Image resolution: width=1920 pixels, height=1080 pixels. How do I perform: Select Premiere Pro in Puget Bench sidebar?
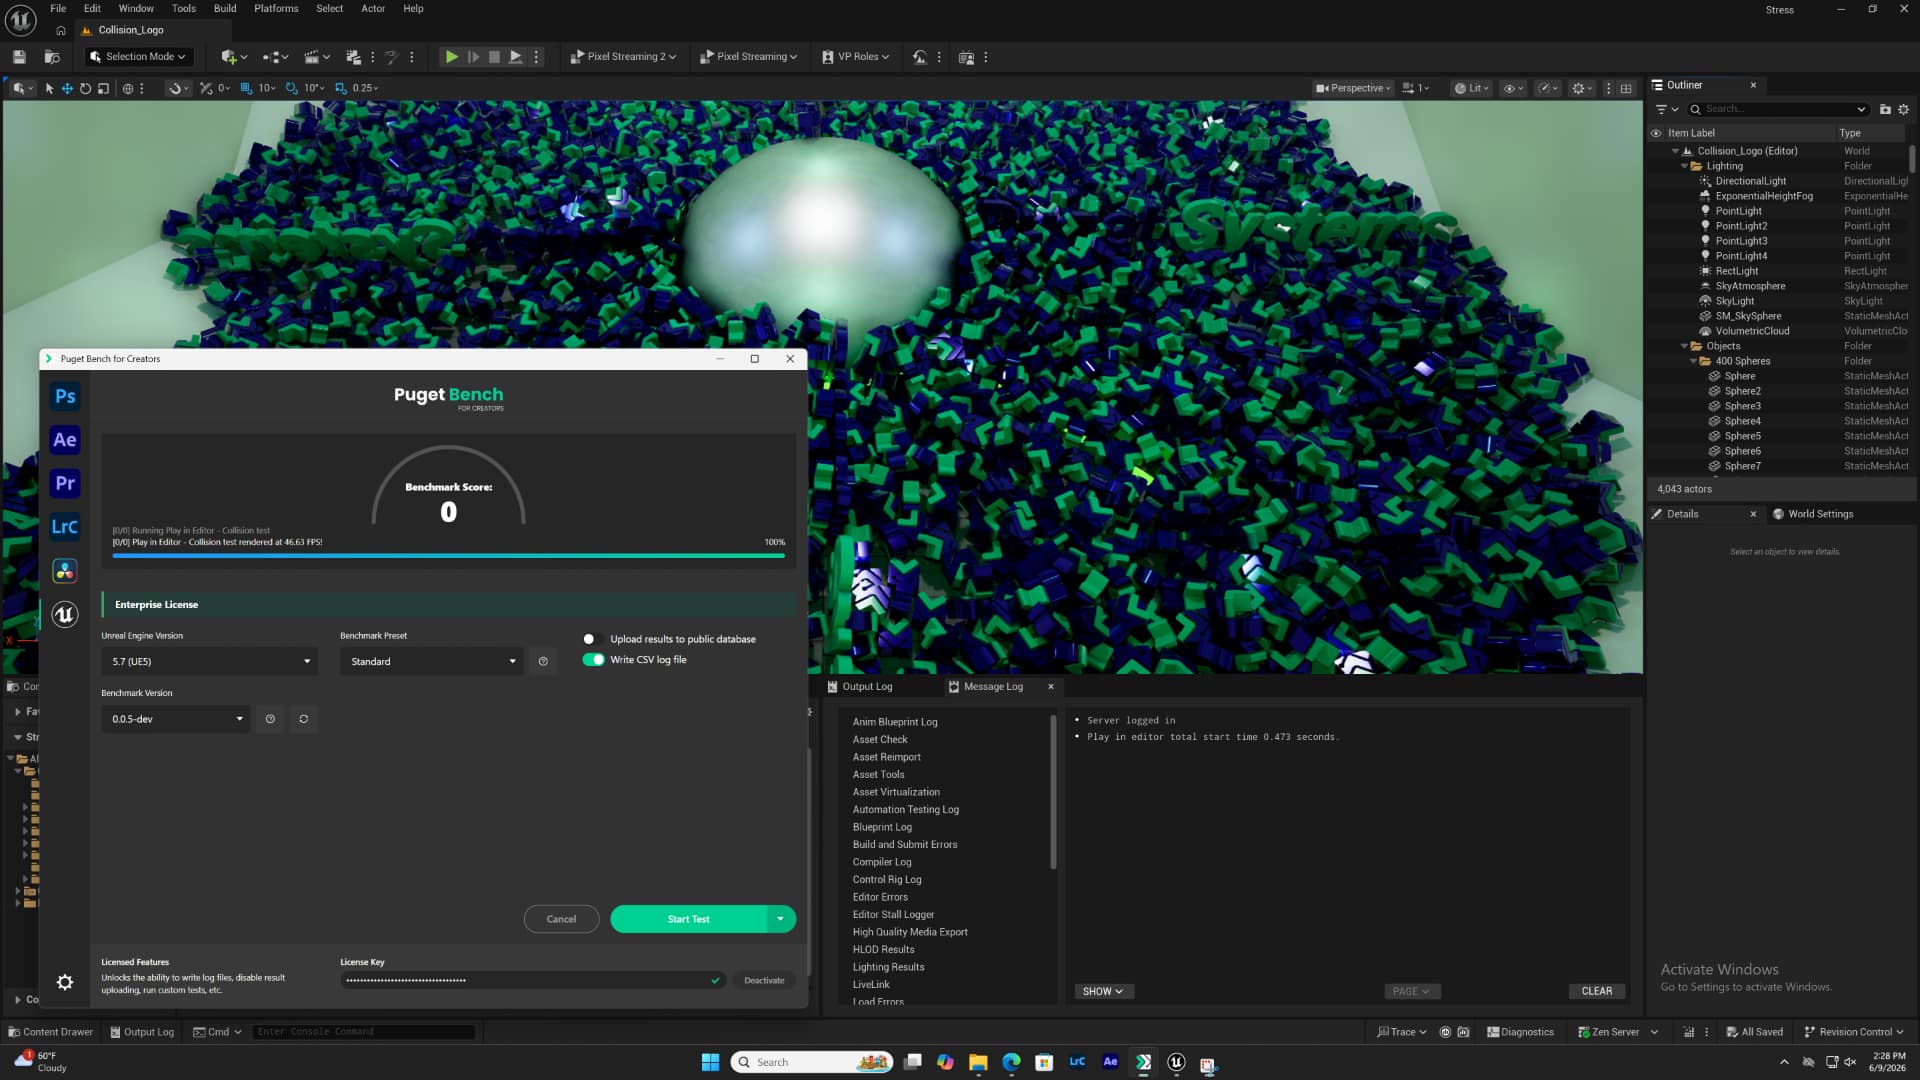65,483
